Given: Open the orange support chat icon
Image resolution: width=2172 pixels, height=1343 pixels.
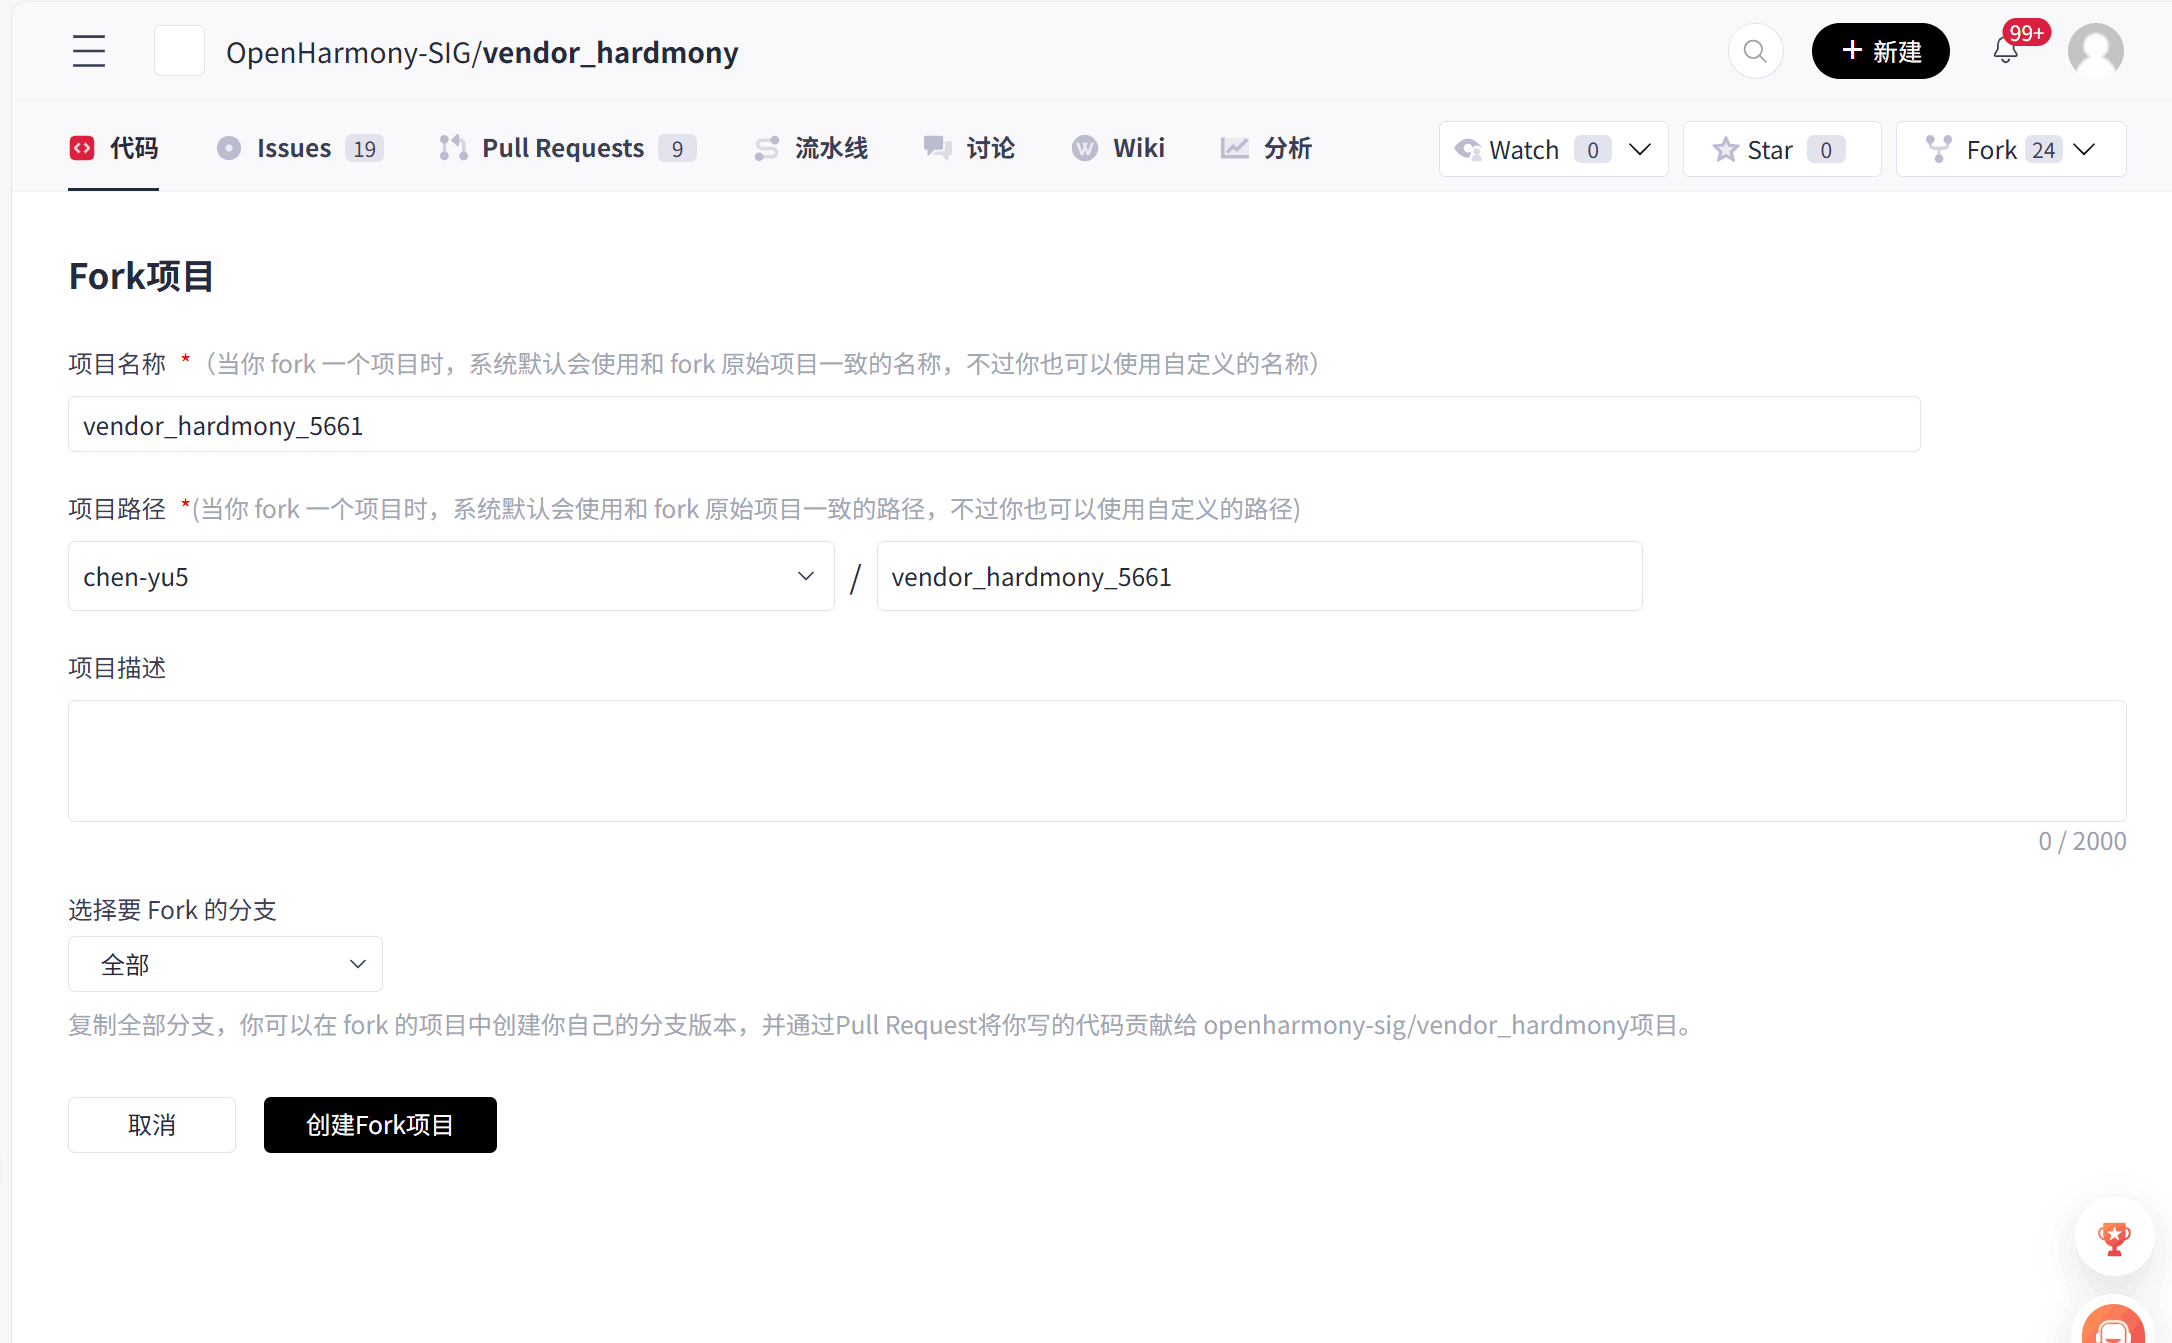Looking at the screenshot, I should 2114,1328.
